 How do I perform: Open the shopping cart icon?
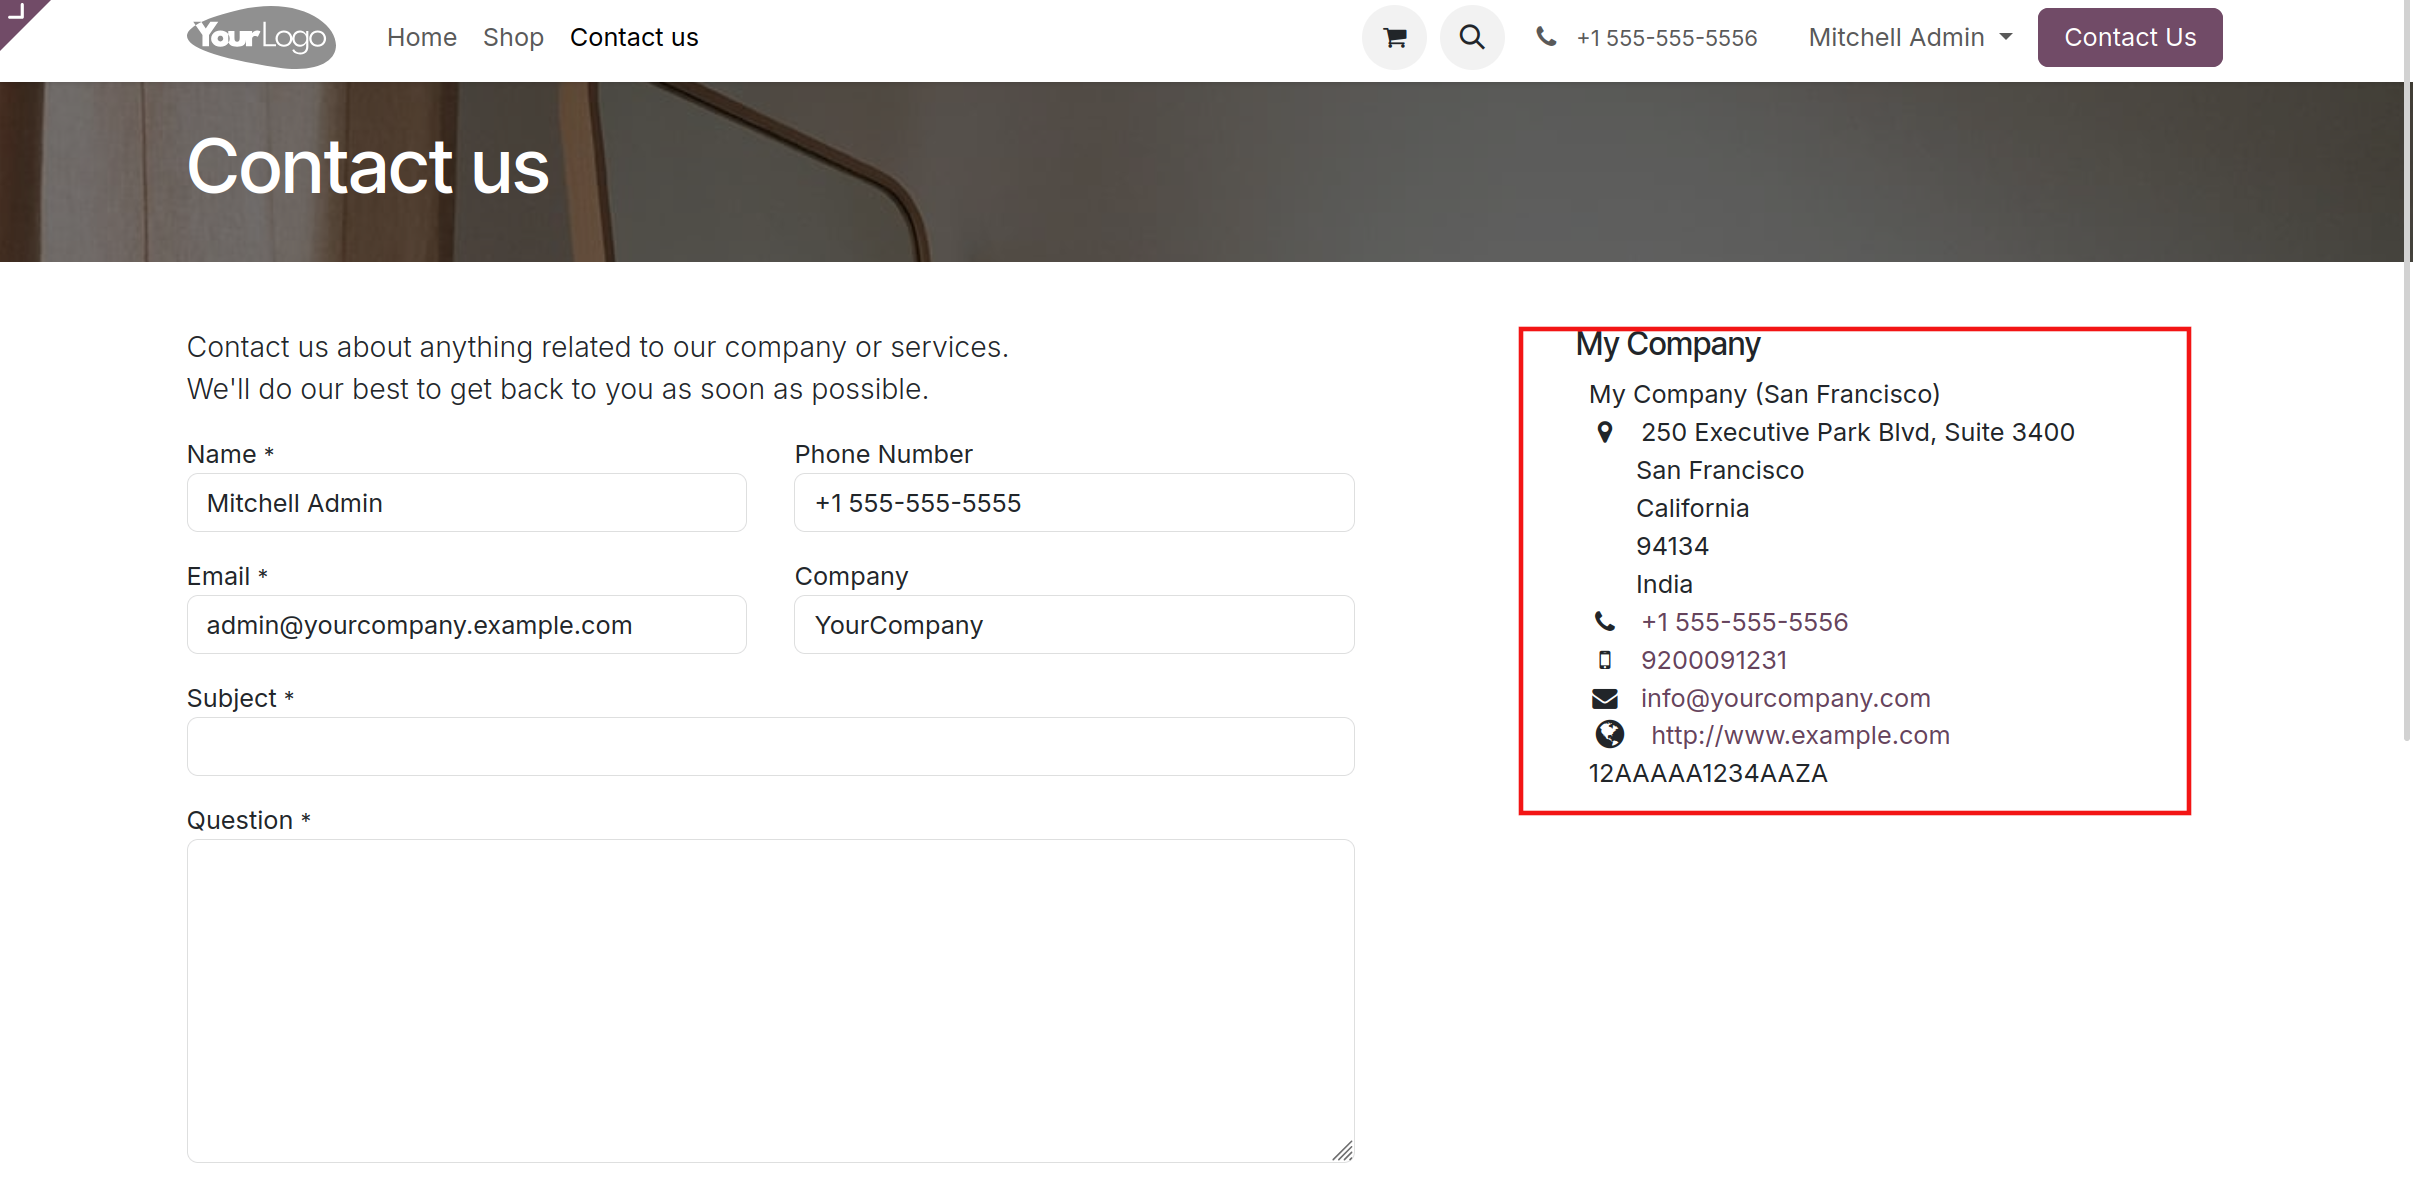(1394, 38)
